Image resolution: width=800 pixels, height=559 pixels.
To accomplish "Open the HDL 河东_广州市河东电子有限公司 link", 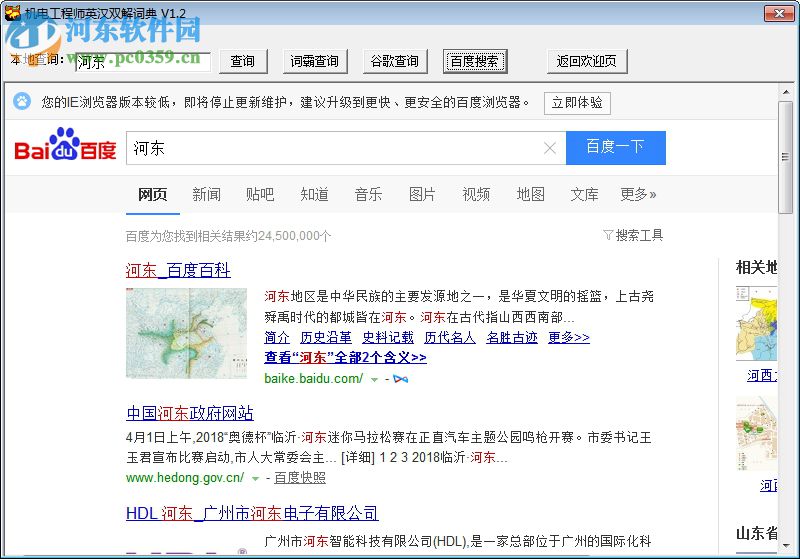I will pyautogui.click(x=252, y=513).
